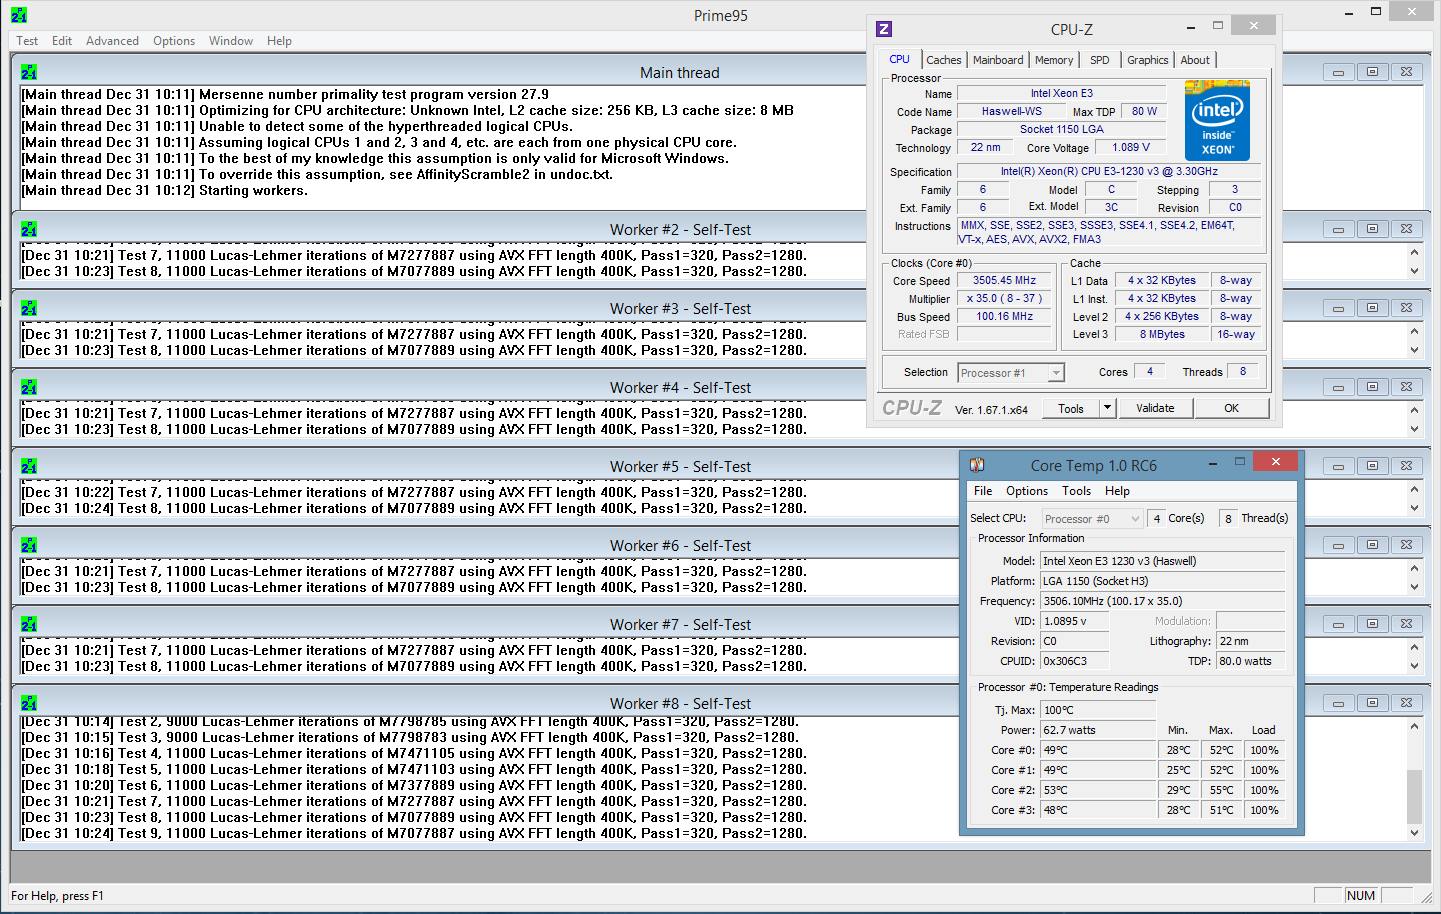Open the Edit menu in Prime95

pyautogui.click(x=62, y=41)
